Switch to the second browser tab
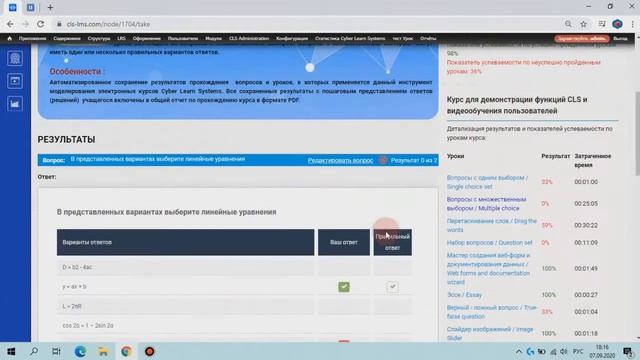The width and height of the screenshot is (640, 360). [x=31, y=7]
